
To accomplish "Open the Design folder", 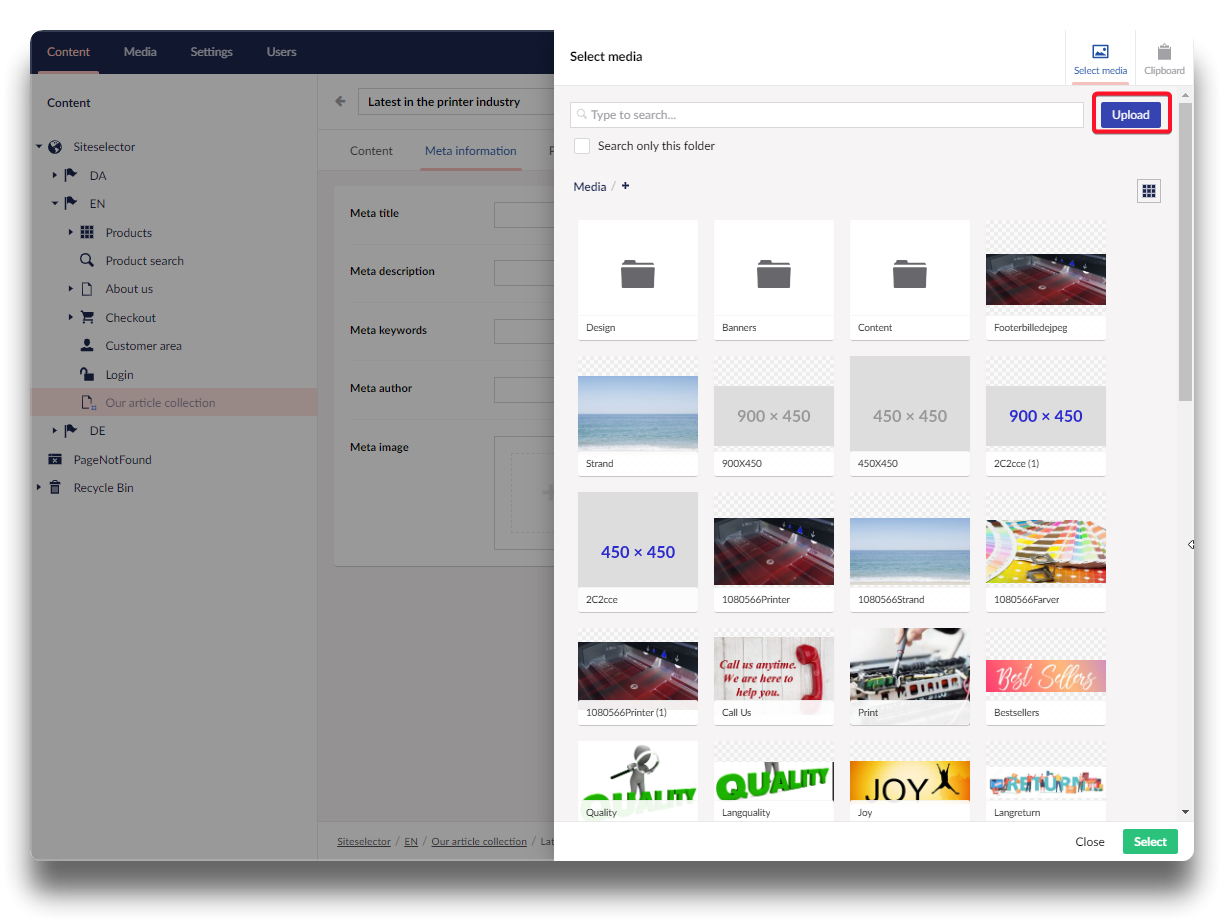I will [x=638, y=279].
